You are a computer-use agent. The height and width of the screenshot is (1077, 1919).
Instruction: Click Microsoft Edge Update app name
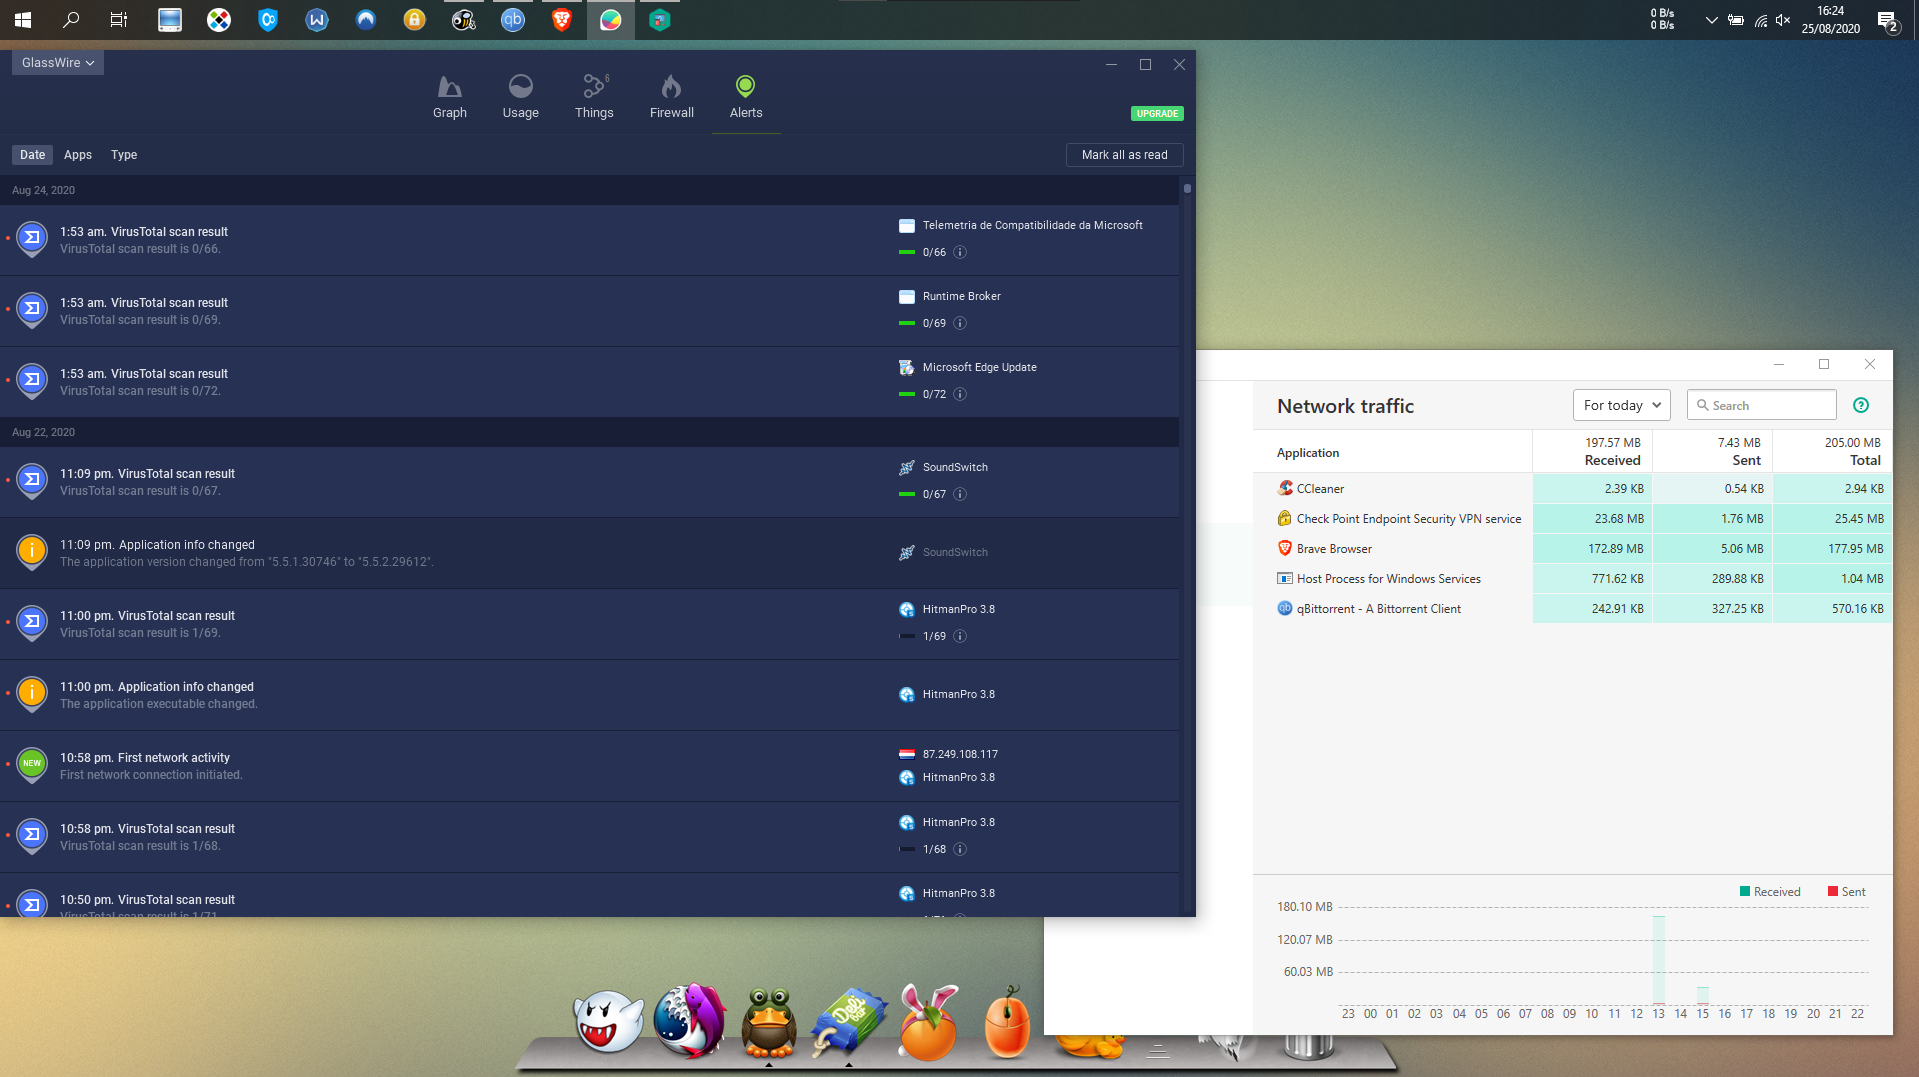tap(979, 367)
